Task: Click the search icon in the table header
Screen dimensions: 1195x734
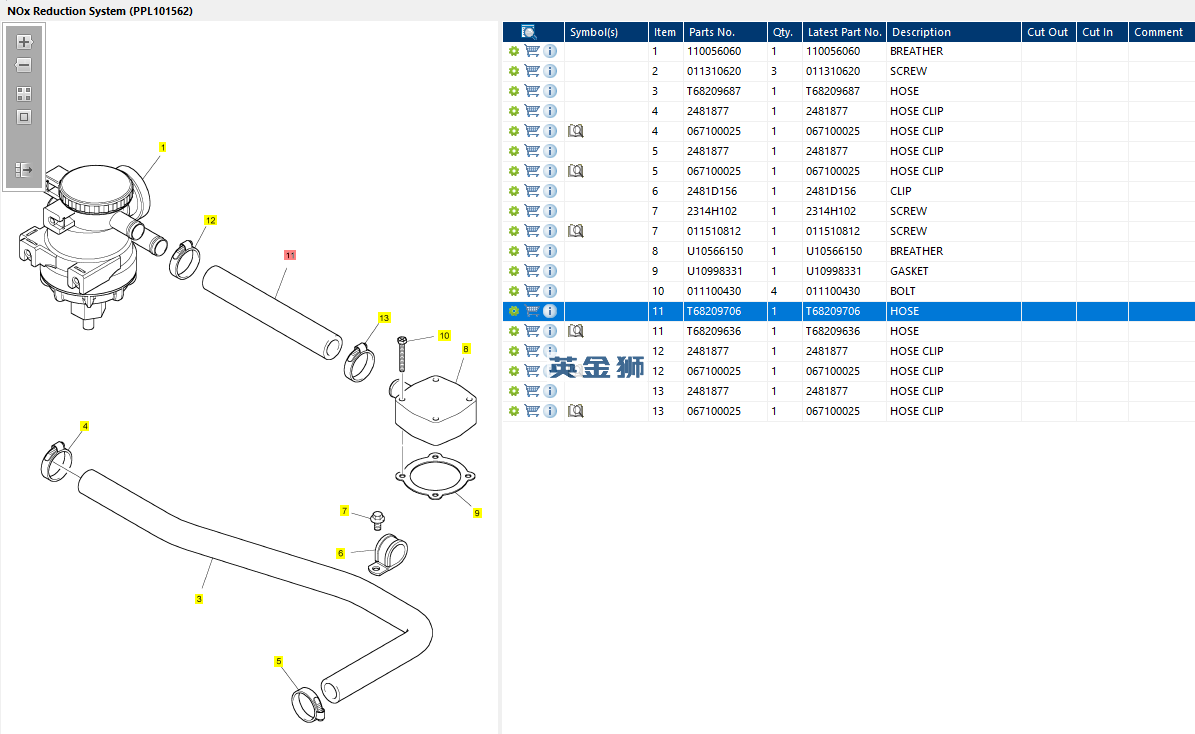Action: 529,32
